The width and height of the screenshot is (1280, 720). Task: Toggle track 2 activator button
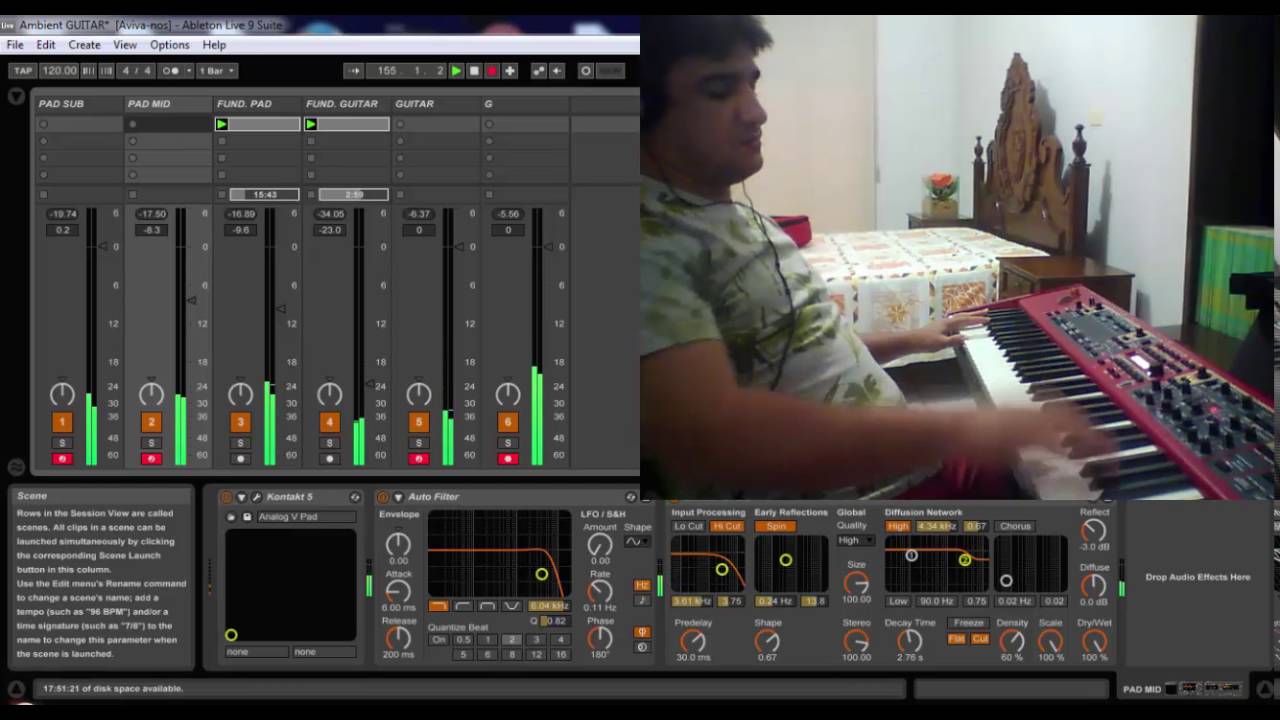pos(151,422)
